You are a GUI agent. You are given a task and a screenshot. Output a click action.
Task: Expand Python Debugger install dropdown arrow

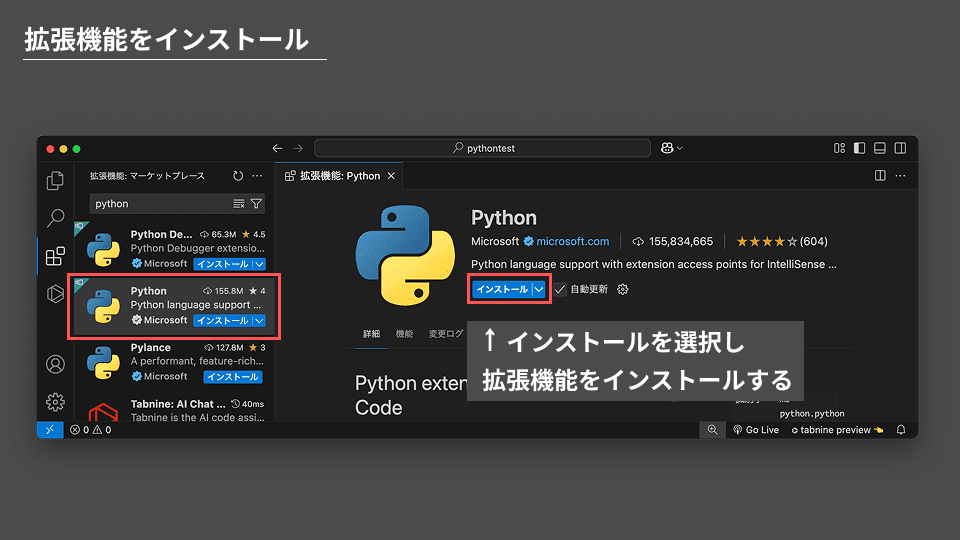[x=260, y=264]
